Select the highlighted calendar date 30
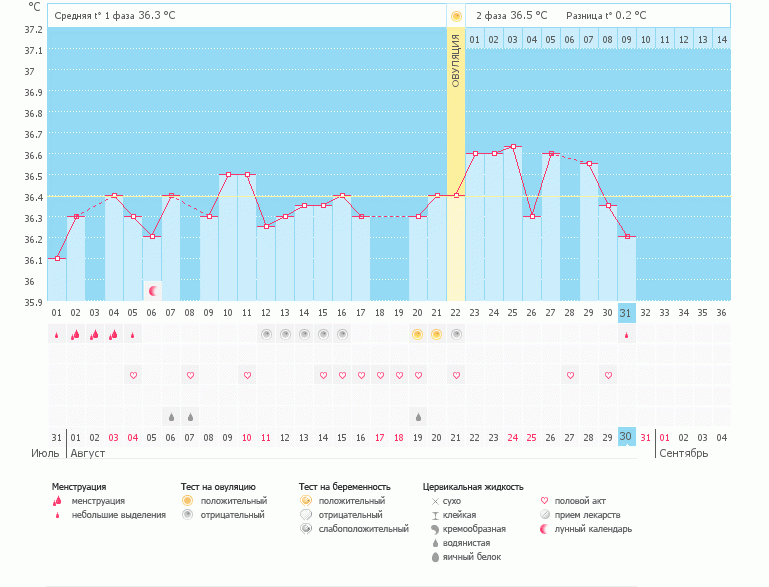 (x=627, y=437)
